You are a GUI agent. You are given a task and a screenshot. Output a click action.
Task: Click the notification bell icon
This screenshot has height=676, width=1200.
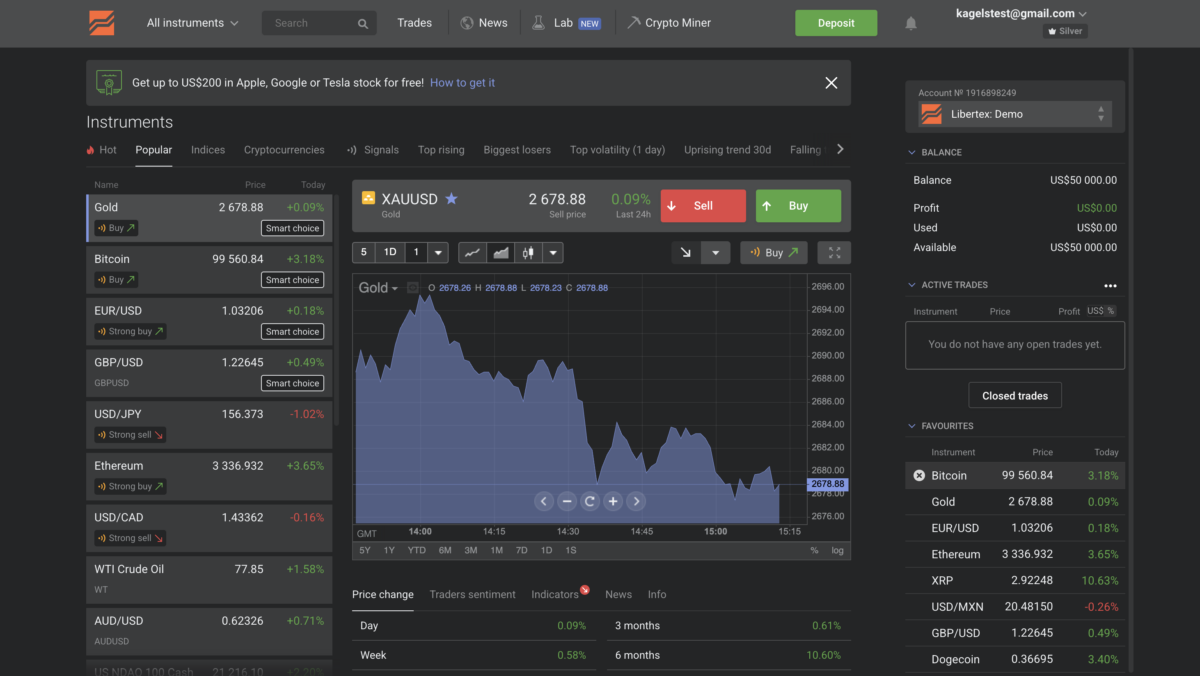point(910,23)
